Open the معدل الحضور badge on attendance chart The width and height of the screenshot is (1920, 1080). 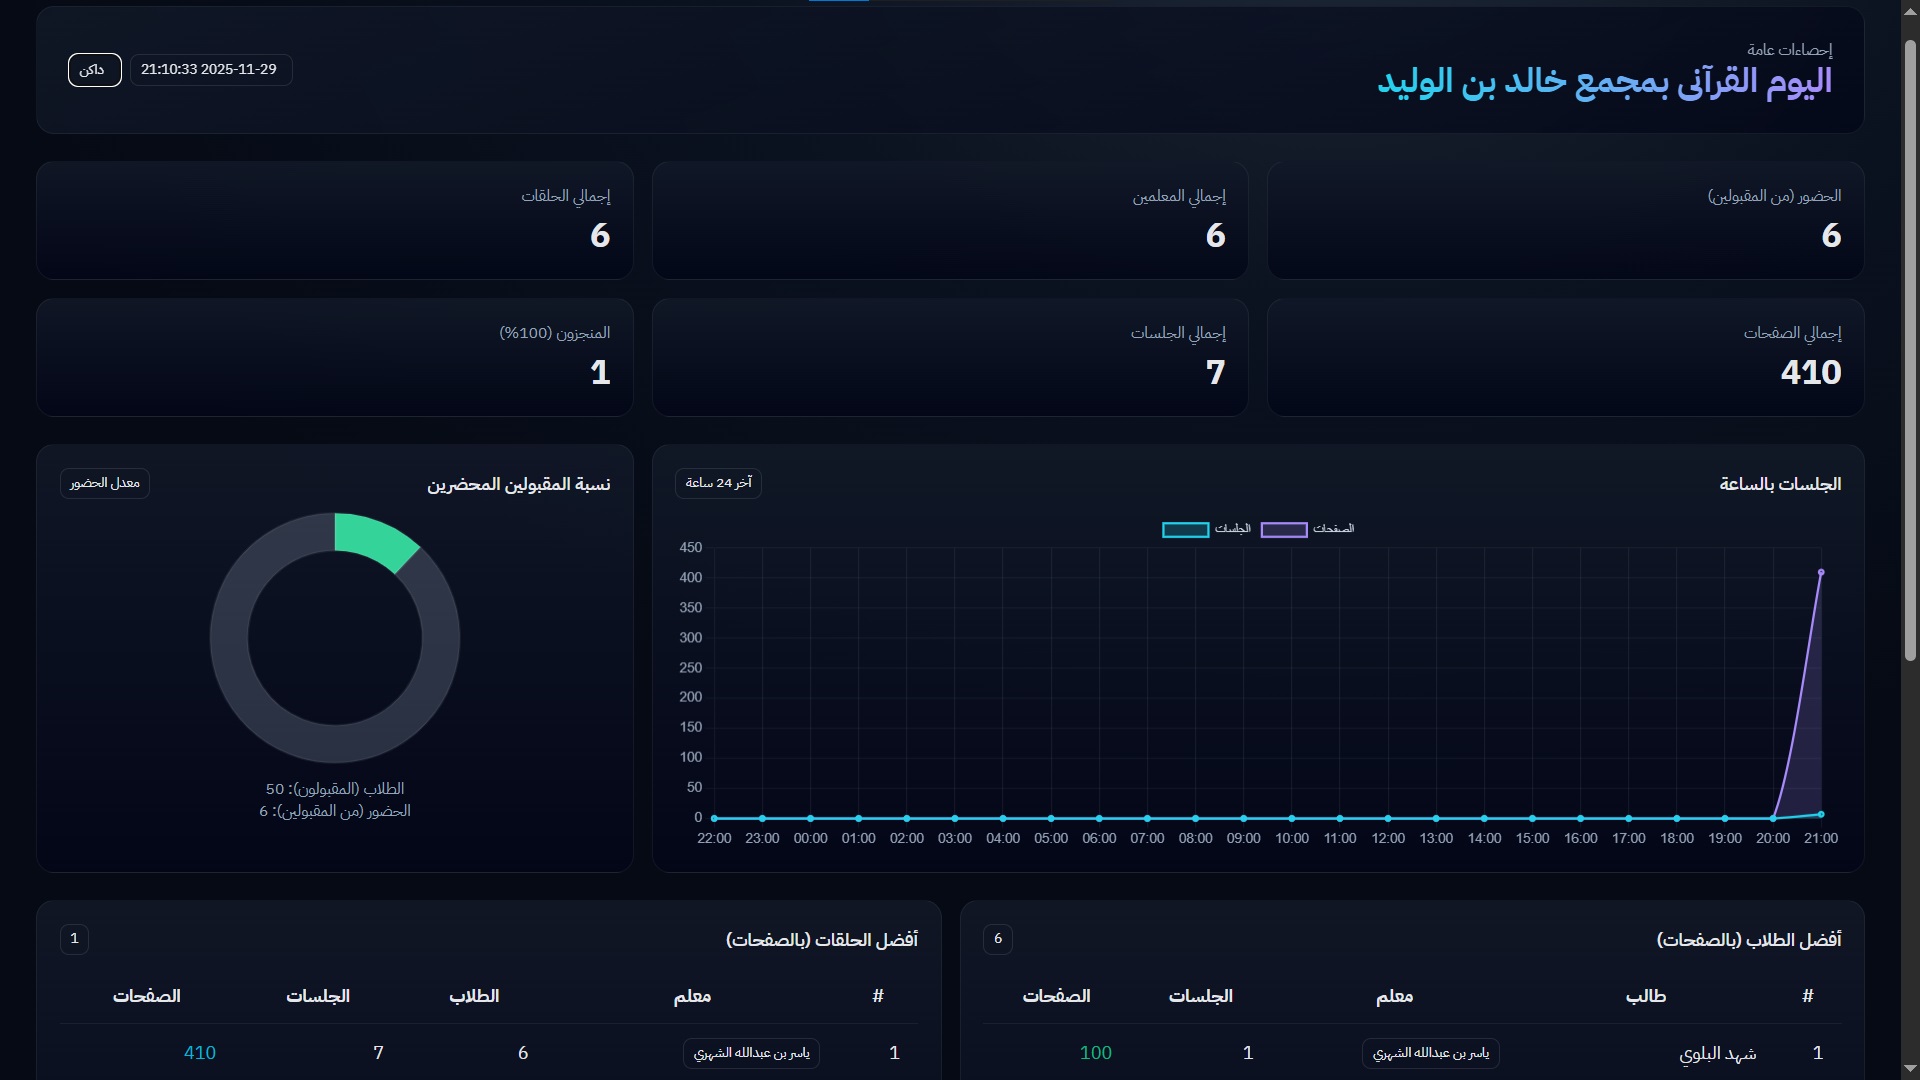104,483
